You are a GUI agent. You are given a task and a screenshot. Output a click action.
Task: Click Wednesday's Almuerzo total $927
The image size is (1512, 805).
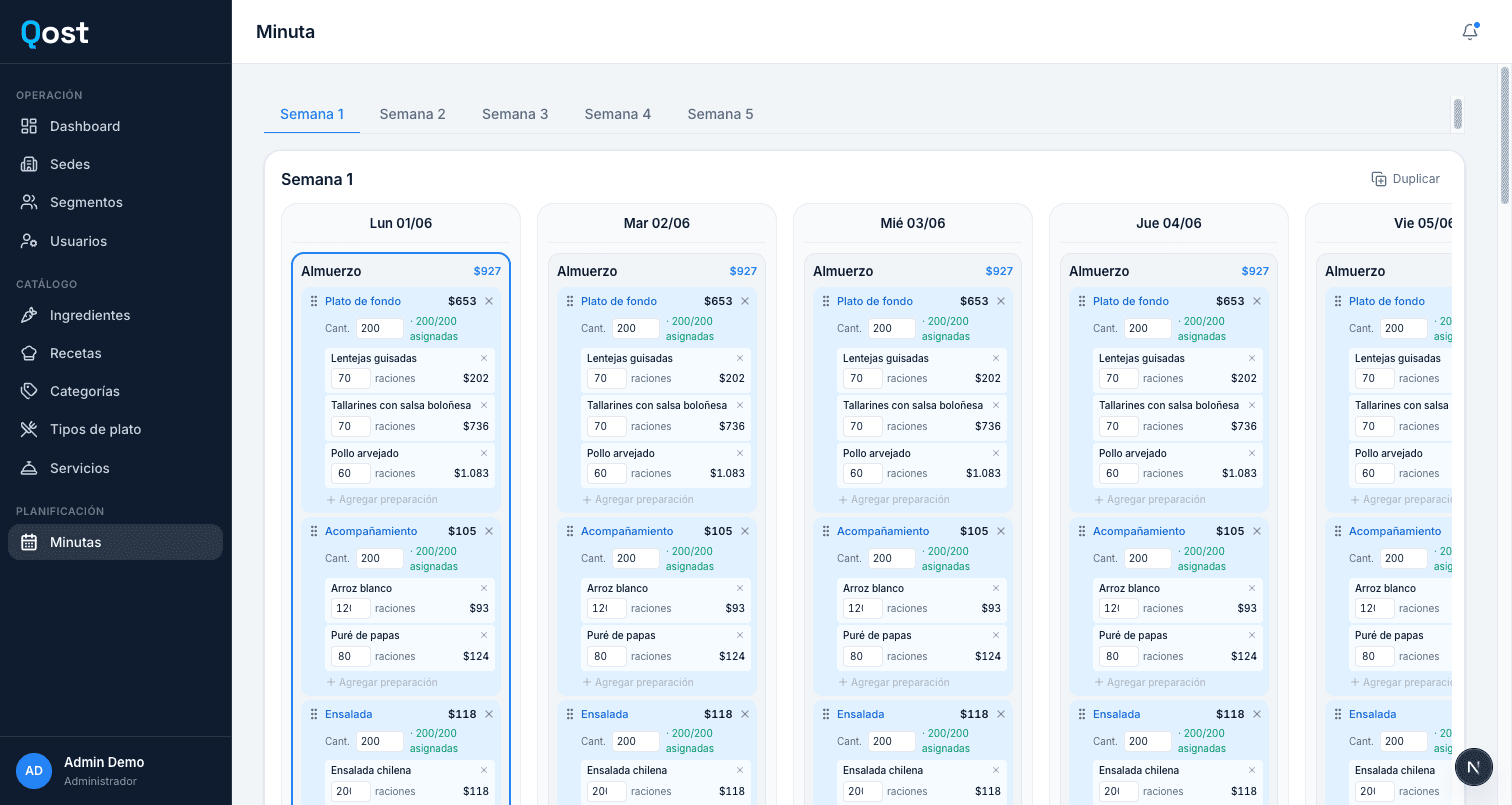click(999, 271)
